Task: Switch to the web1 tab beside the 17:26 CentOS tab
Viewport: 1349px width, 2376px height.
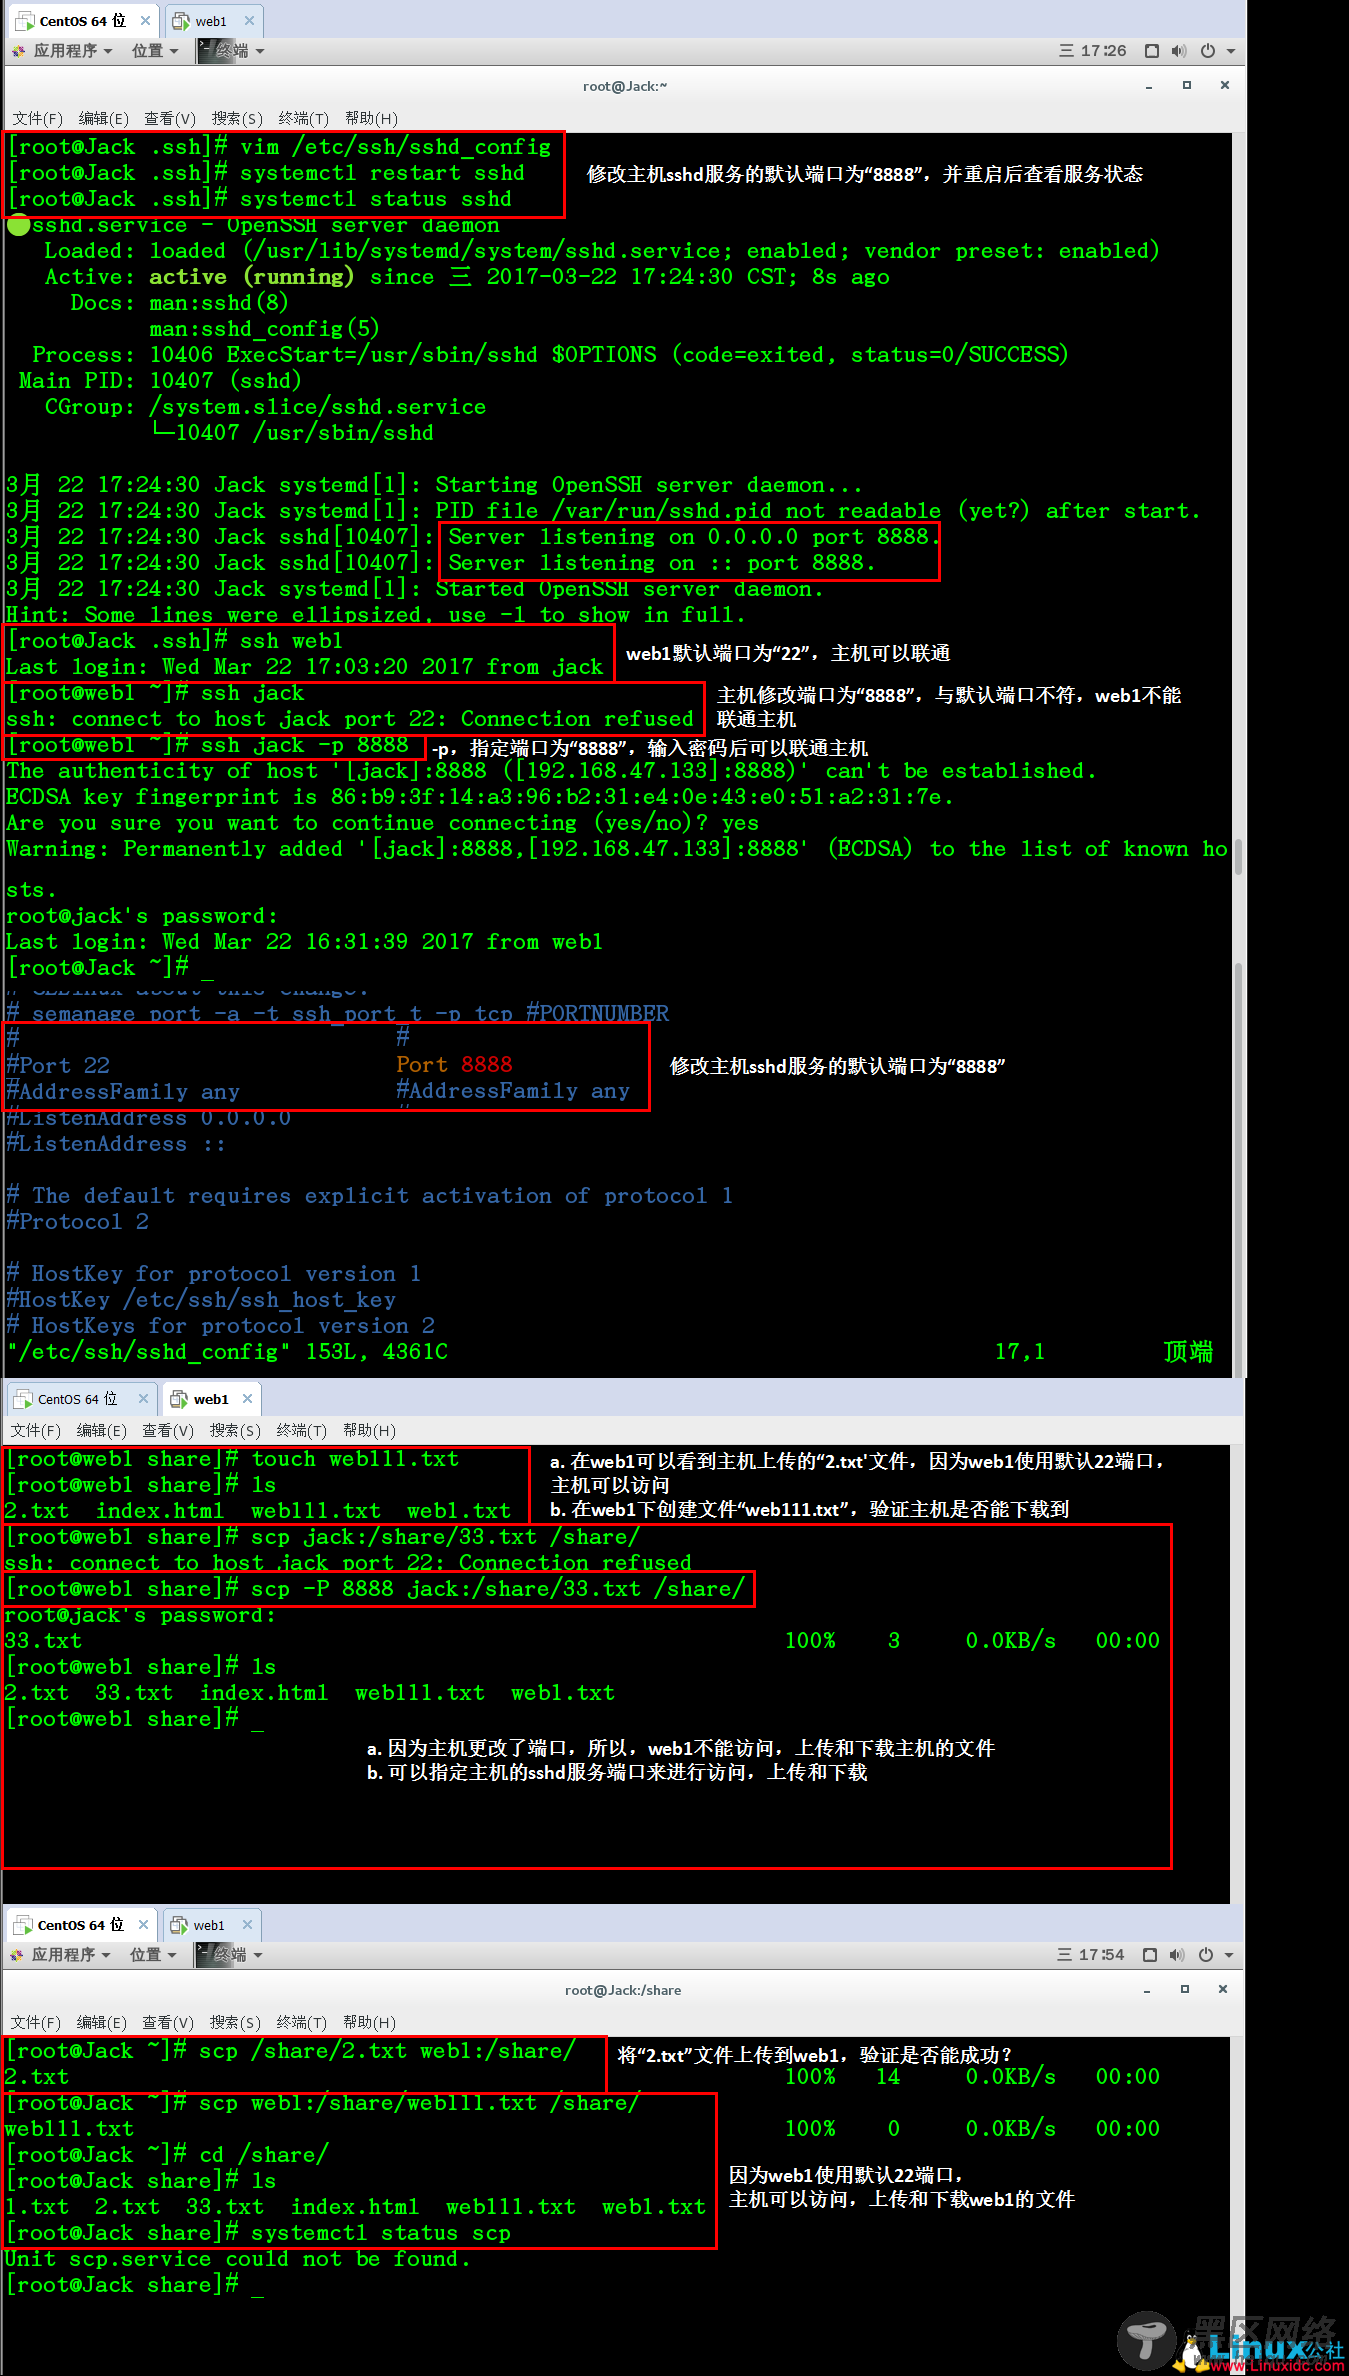Action: [x=212, y=21]
